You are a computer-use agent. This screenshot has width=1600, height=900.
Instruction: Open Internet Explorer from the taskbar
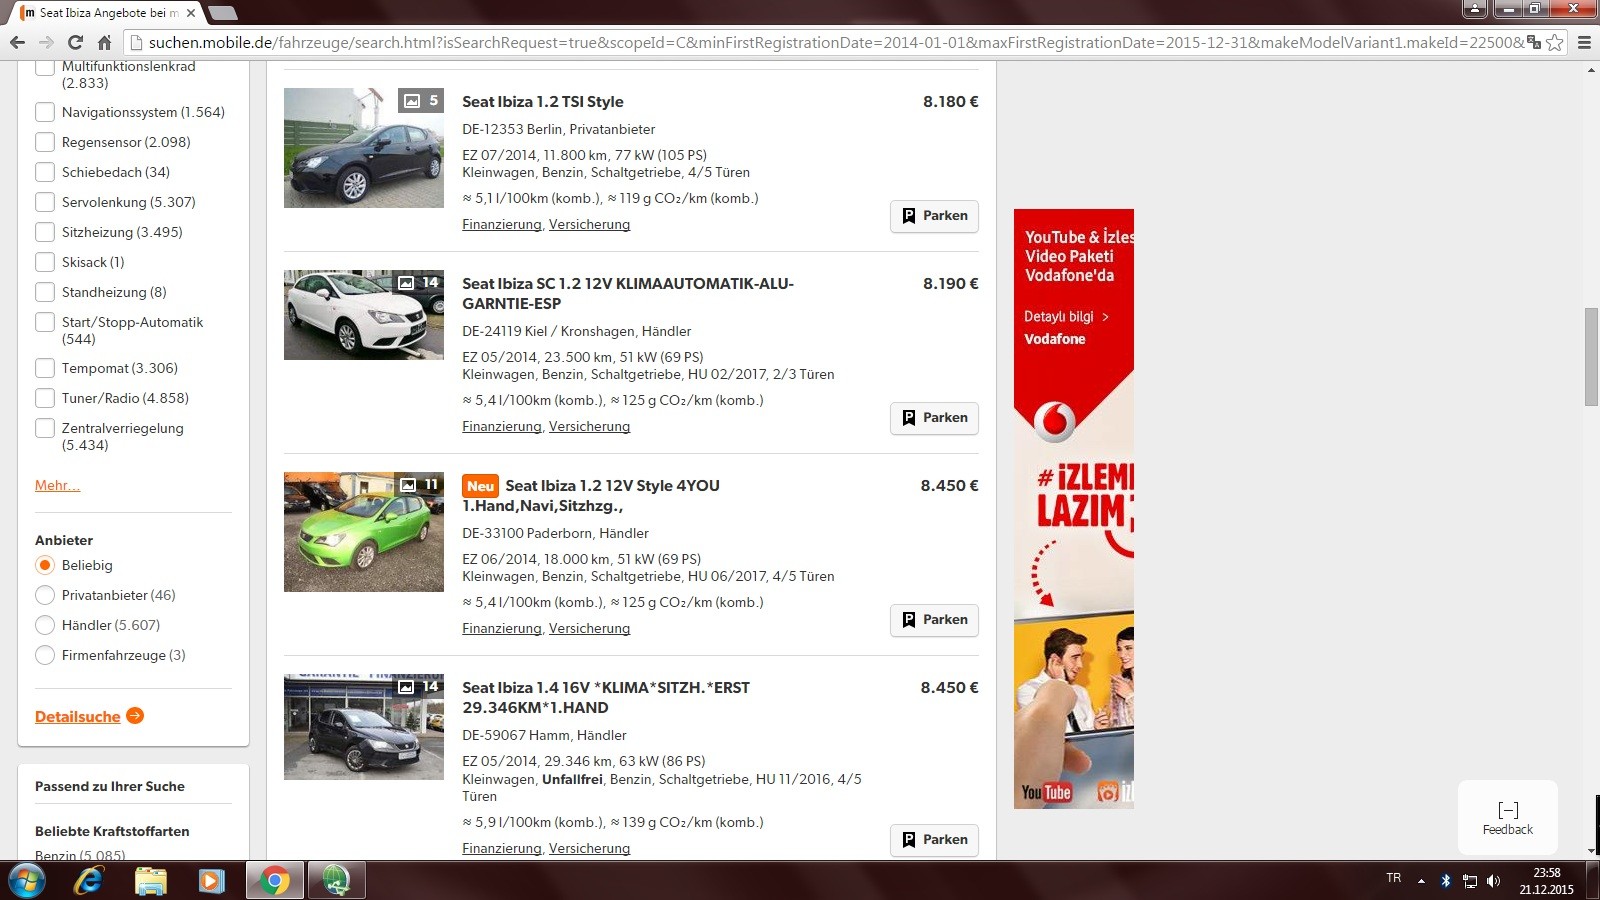tap(89, 880)
